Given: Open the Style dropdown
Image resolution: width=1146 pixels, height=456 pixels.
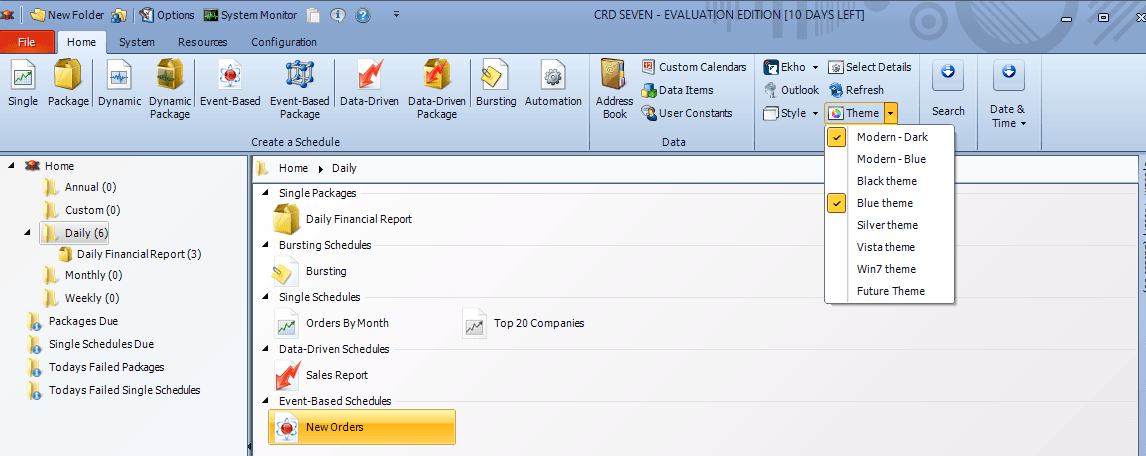Looking at the screenshot, I should (792, 113).
